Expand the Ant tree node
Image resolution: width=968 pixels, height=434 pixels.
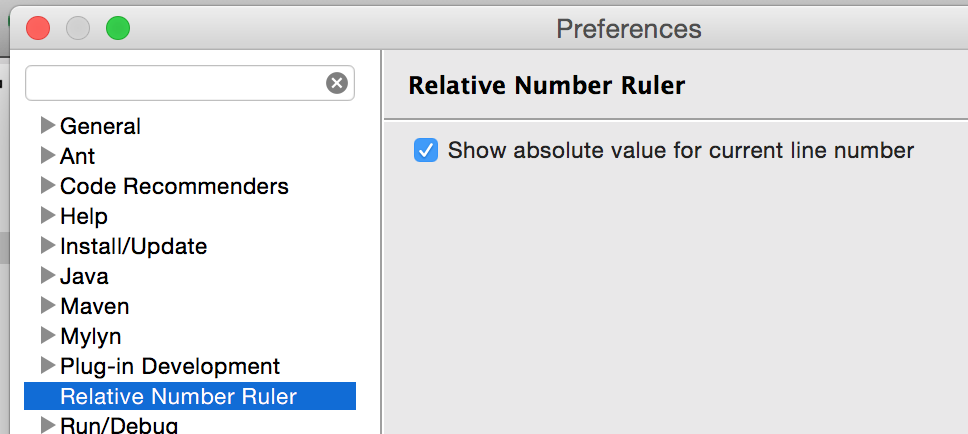(48, 156)
